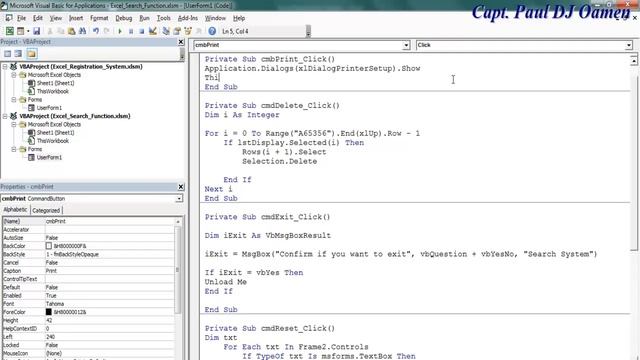640x360 pixels.
Task: Click the 'Private Sub cmdDelete_Click()' code line
Action: point(272,106)
